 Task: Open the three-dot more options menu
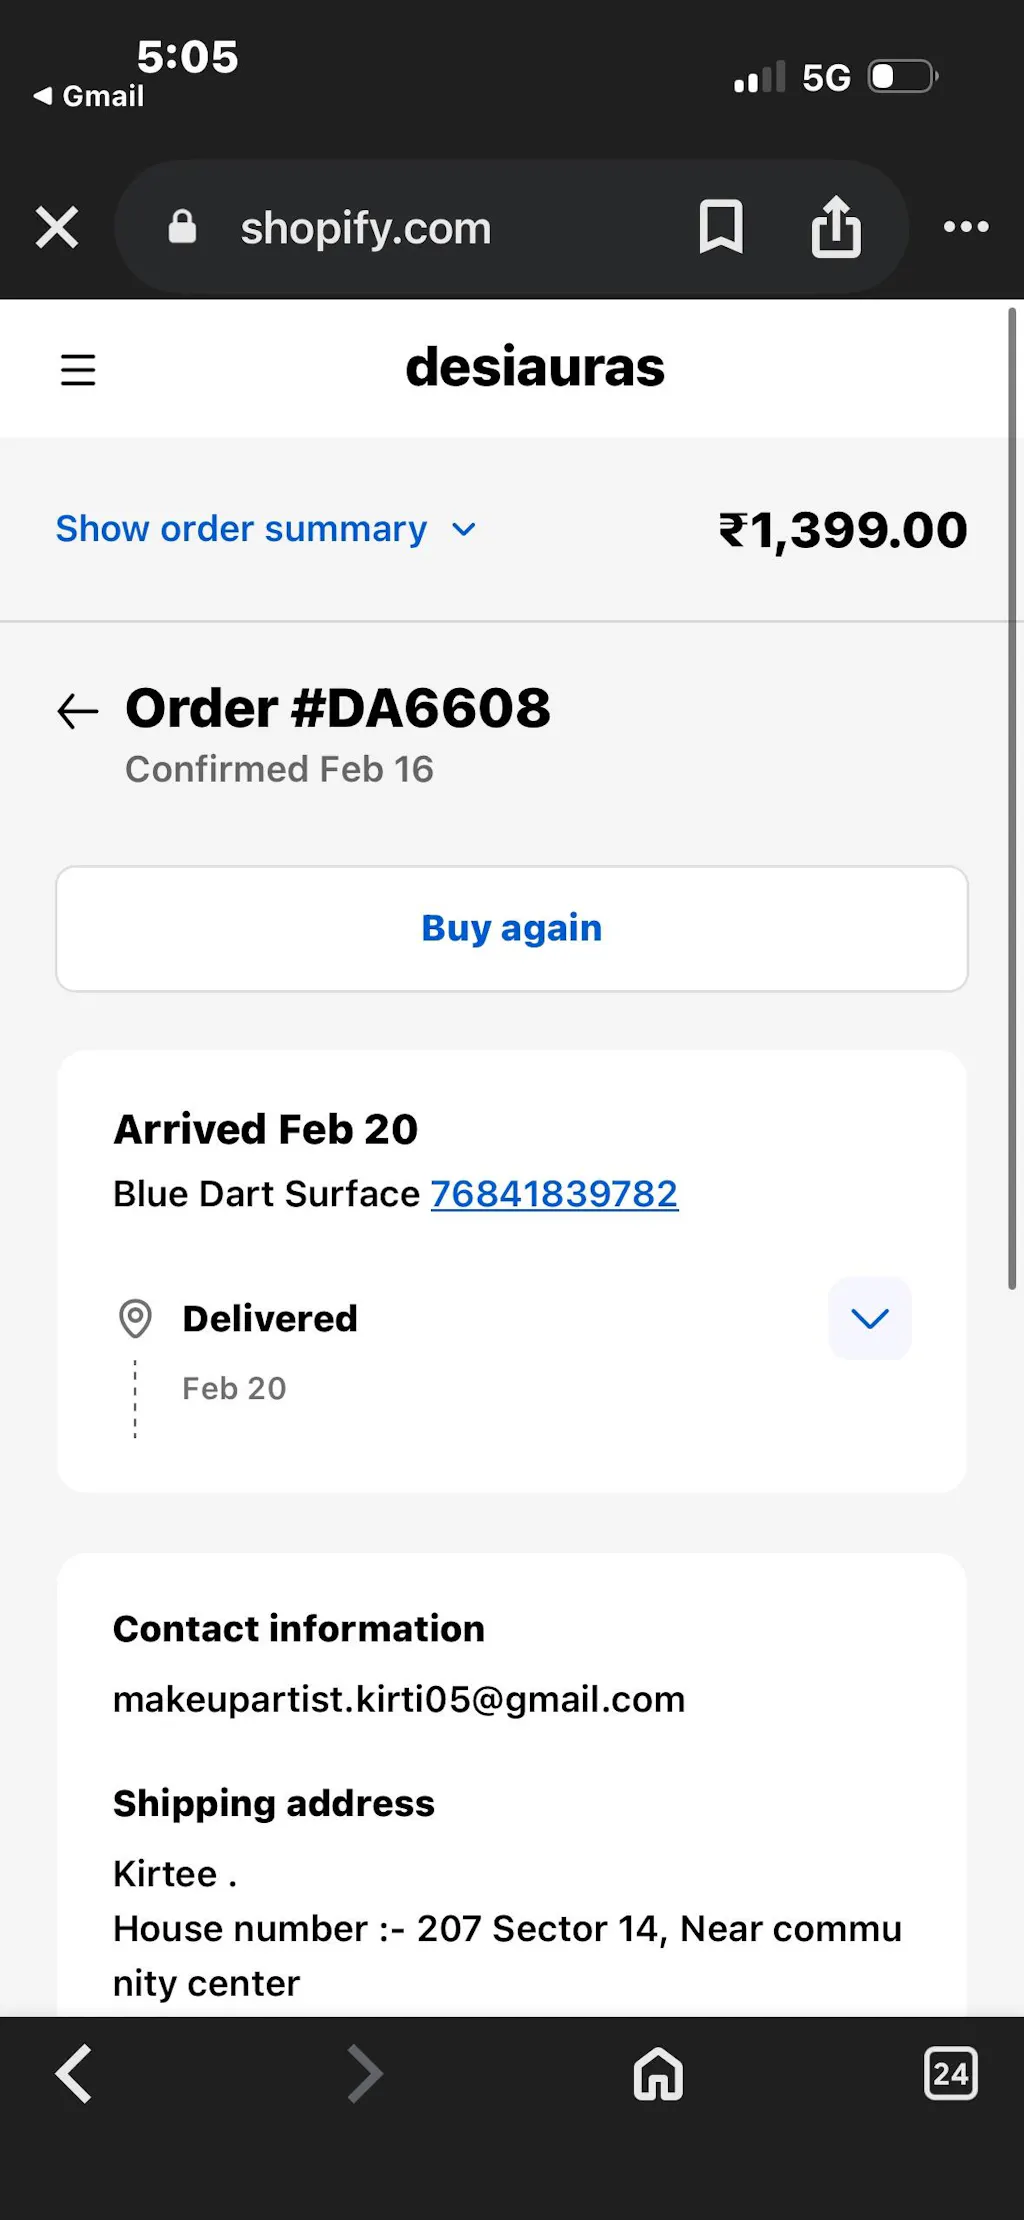tap(965, 227)
